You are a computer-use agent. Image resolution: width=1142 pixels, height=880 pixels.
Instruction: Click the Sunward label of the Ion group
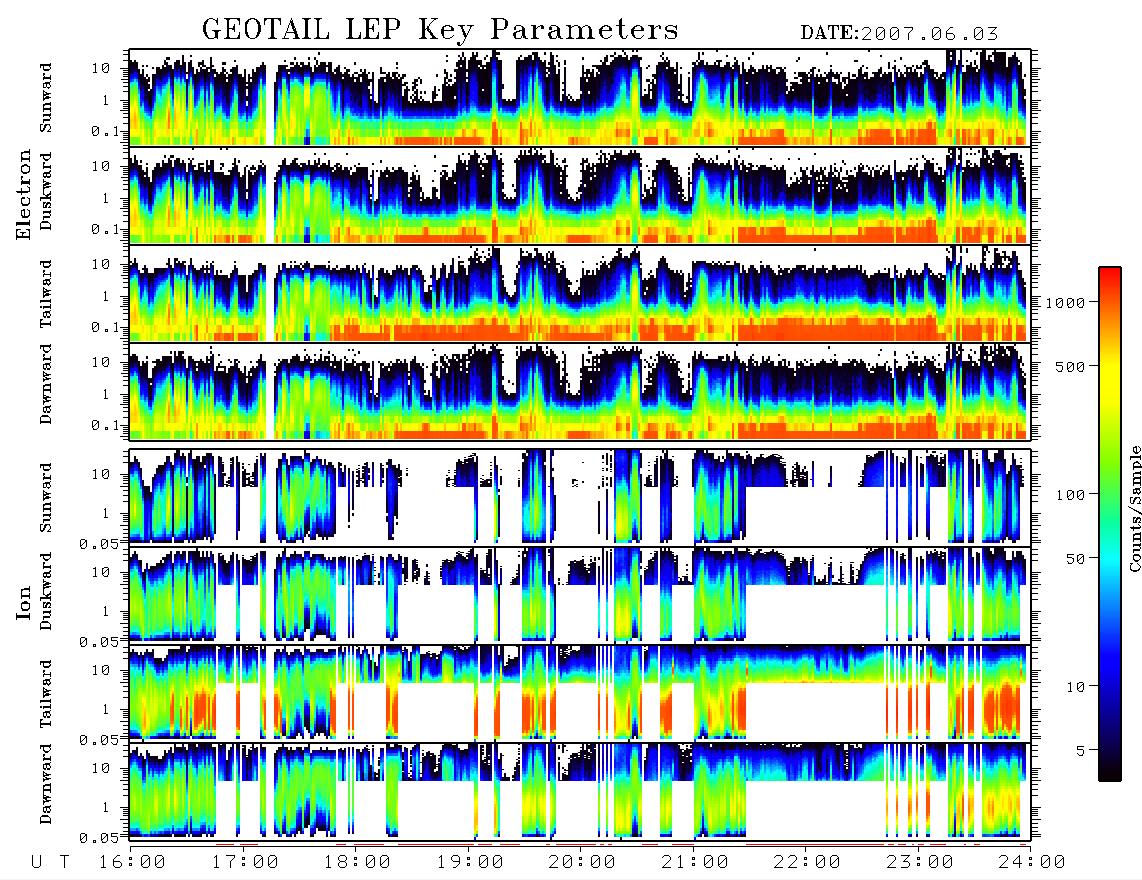[x=45, y=498]
